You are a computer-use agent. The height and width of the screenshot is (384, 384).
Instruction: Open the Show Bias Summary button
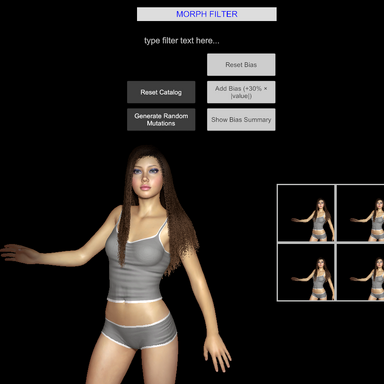click(241, 119)
